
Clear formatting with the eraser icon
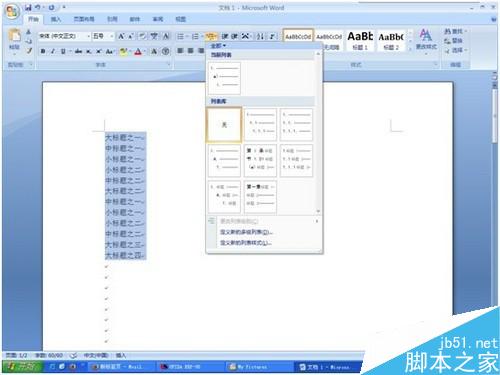coord(142,36)
